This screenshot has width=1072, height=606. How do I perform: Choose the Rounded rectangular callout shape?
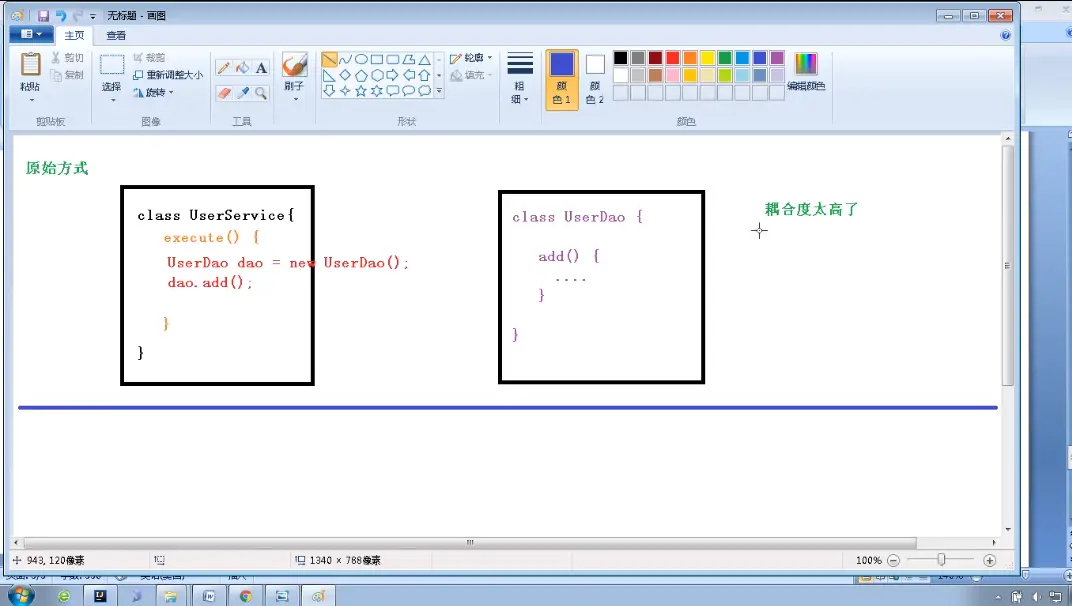pos(392,90)
